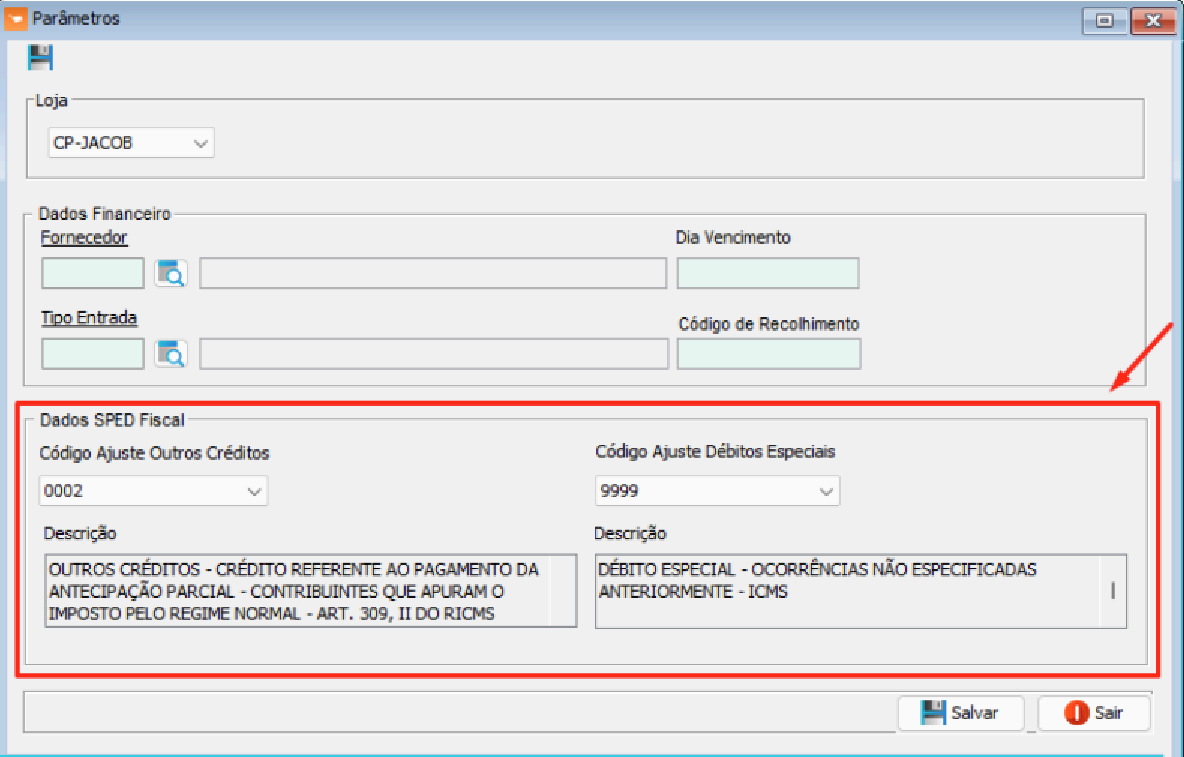
Task: Click the Tipo Entrada search magnifier icon
Action: (171, 353)
